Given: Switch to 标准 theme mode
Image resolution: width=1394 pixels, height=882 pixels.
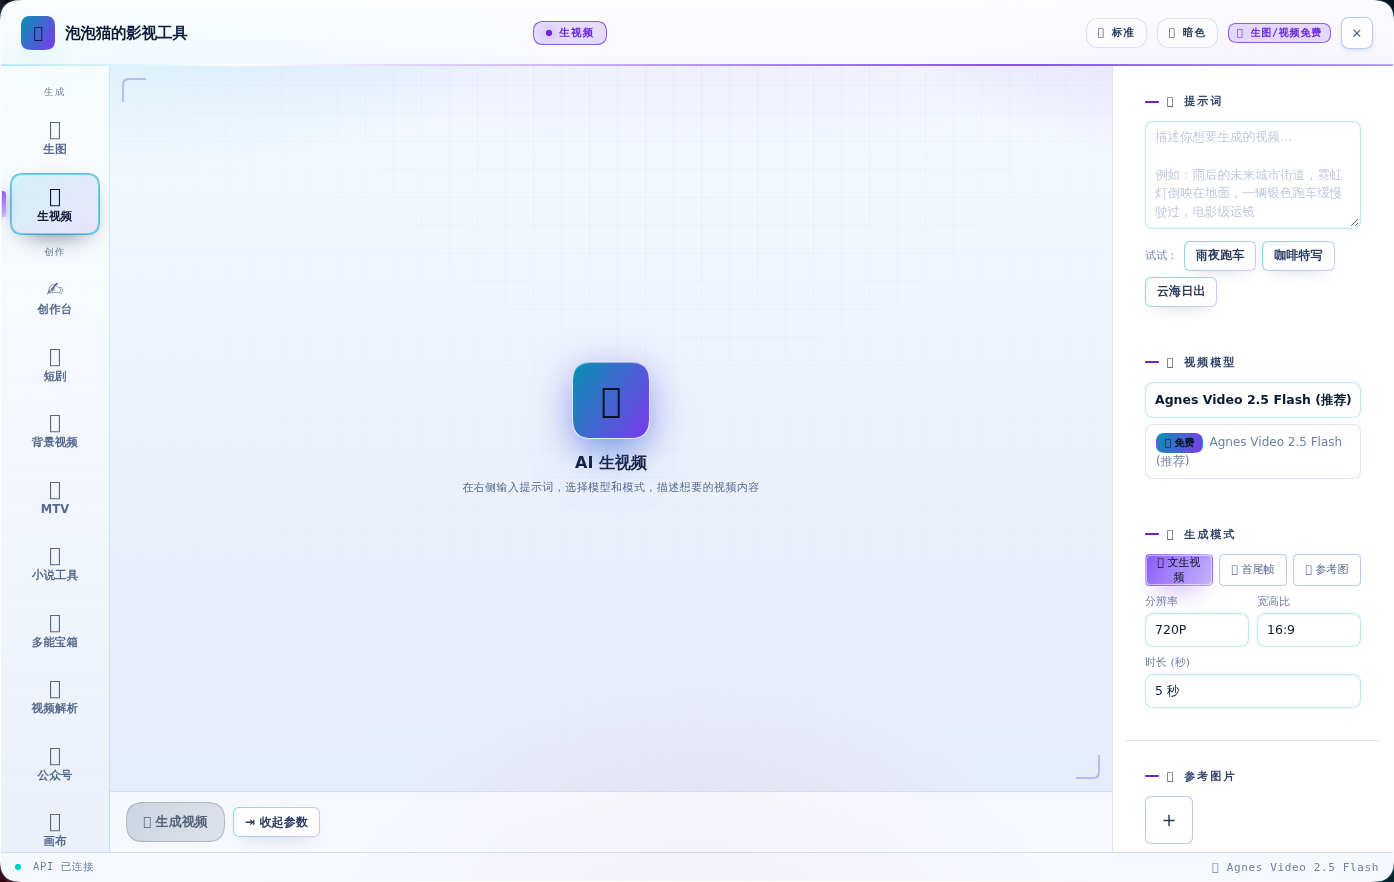Looking at the screenshot, I should tap(1116, 33).
